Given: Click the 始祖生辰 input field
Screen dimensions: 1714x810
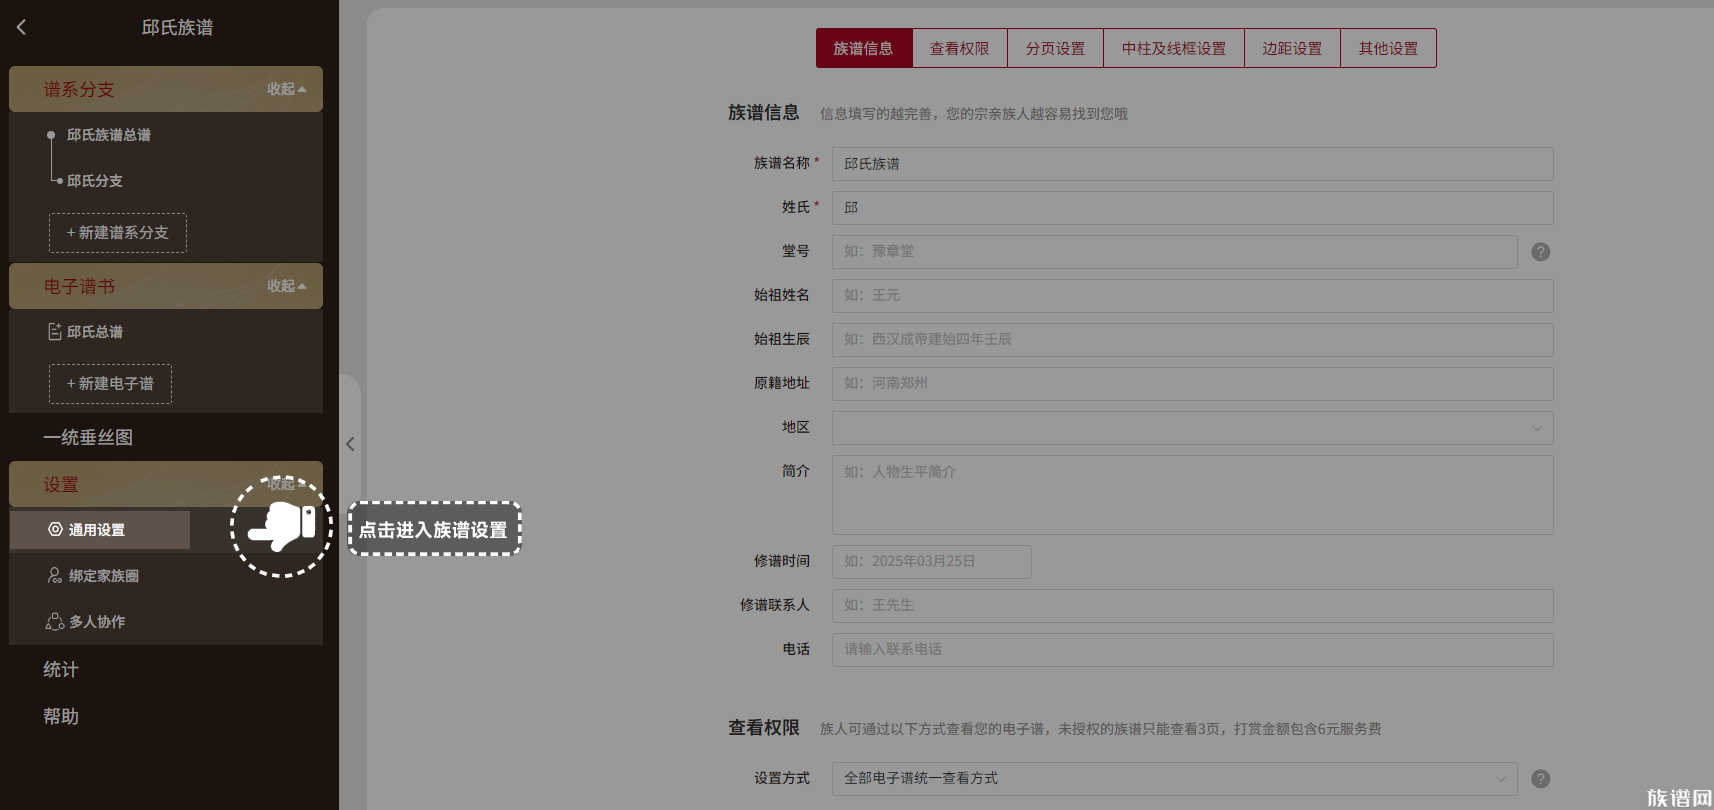Looking at the screenshot, I should pos(1193,340).
